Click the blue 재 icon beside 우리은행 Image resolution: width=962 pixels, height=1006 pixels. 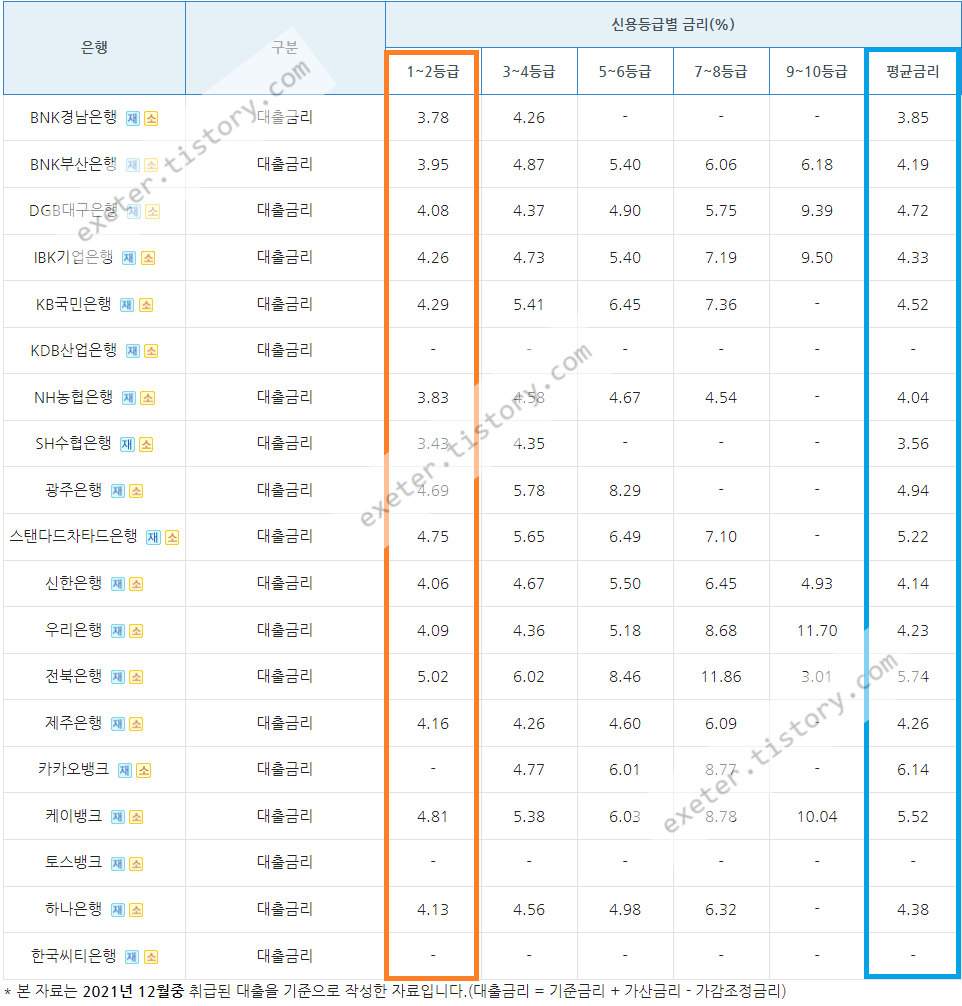[118, 631]
